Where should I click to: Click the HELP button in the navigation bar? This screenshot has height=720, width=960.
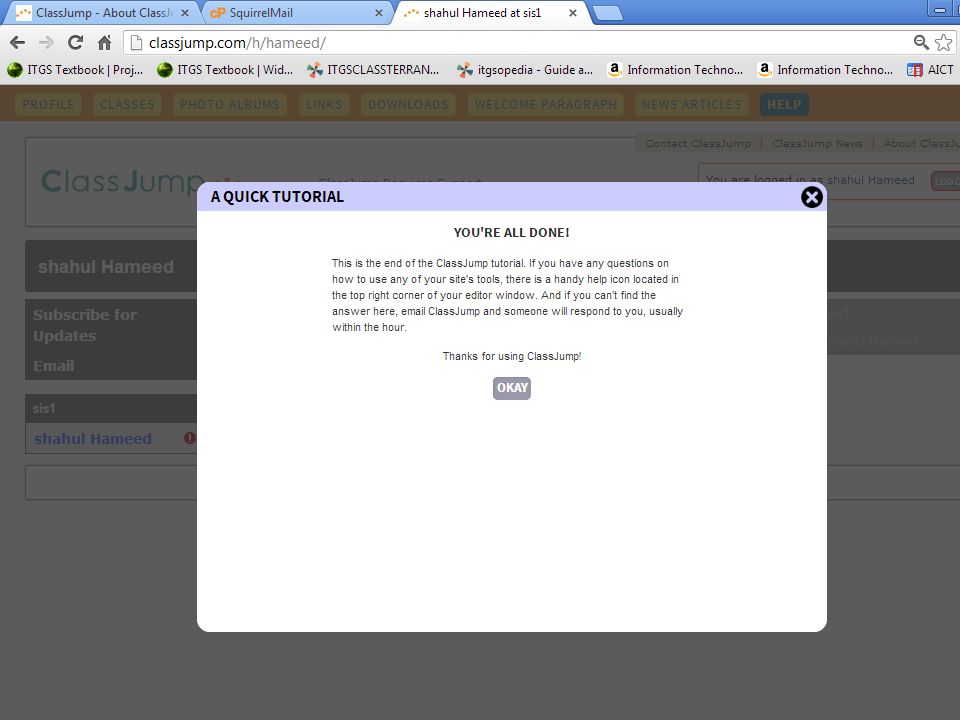784,105
